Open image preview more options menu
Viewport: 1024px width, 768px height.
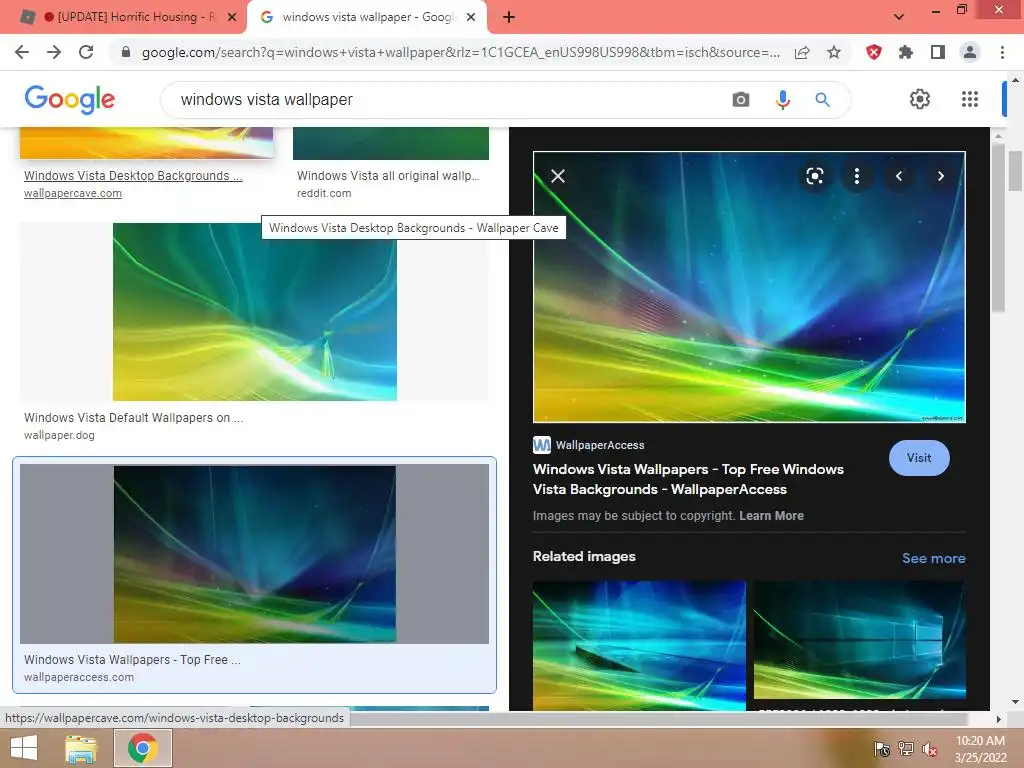pos(857,176)
